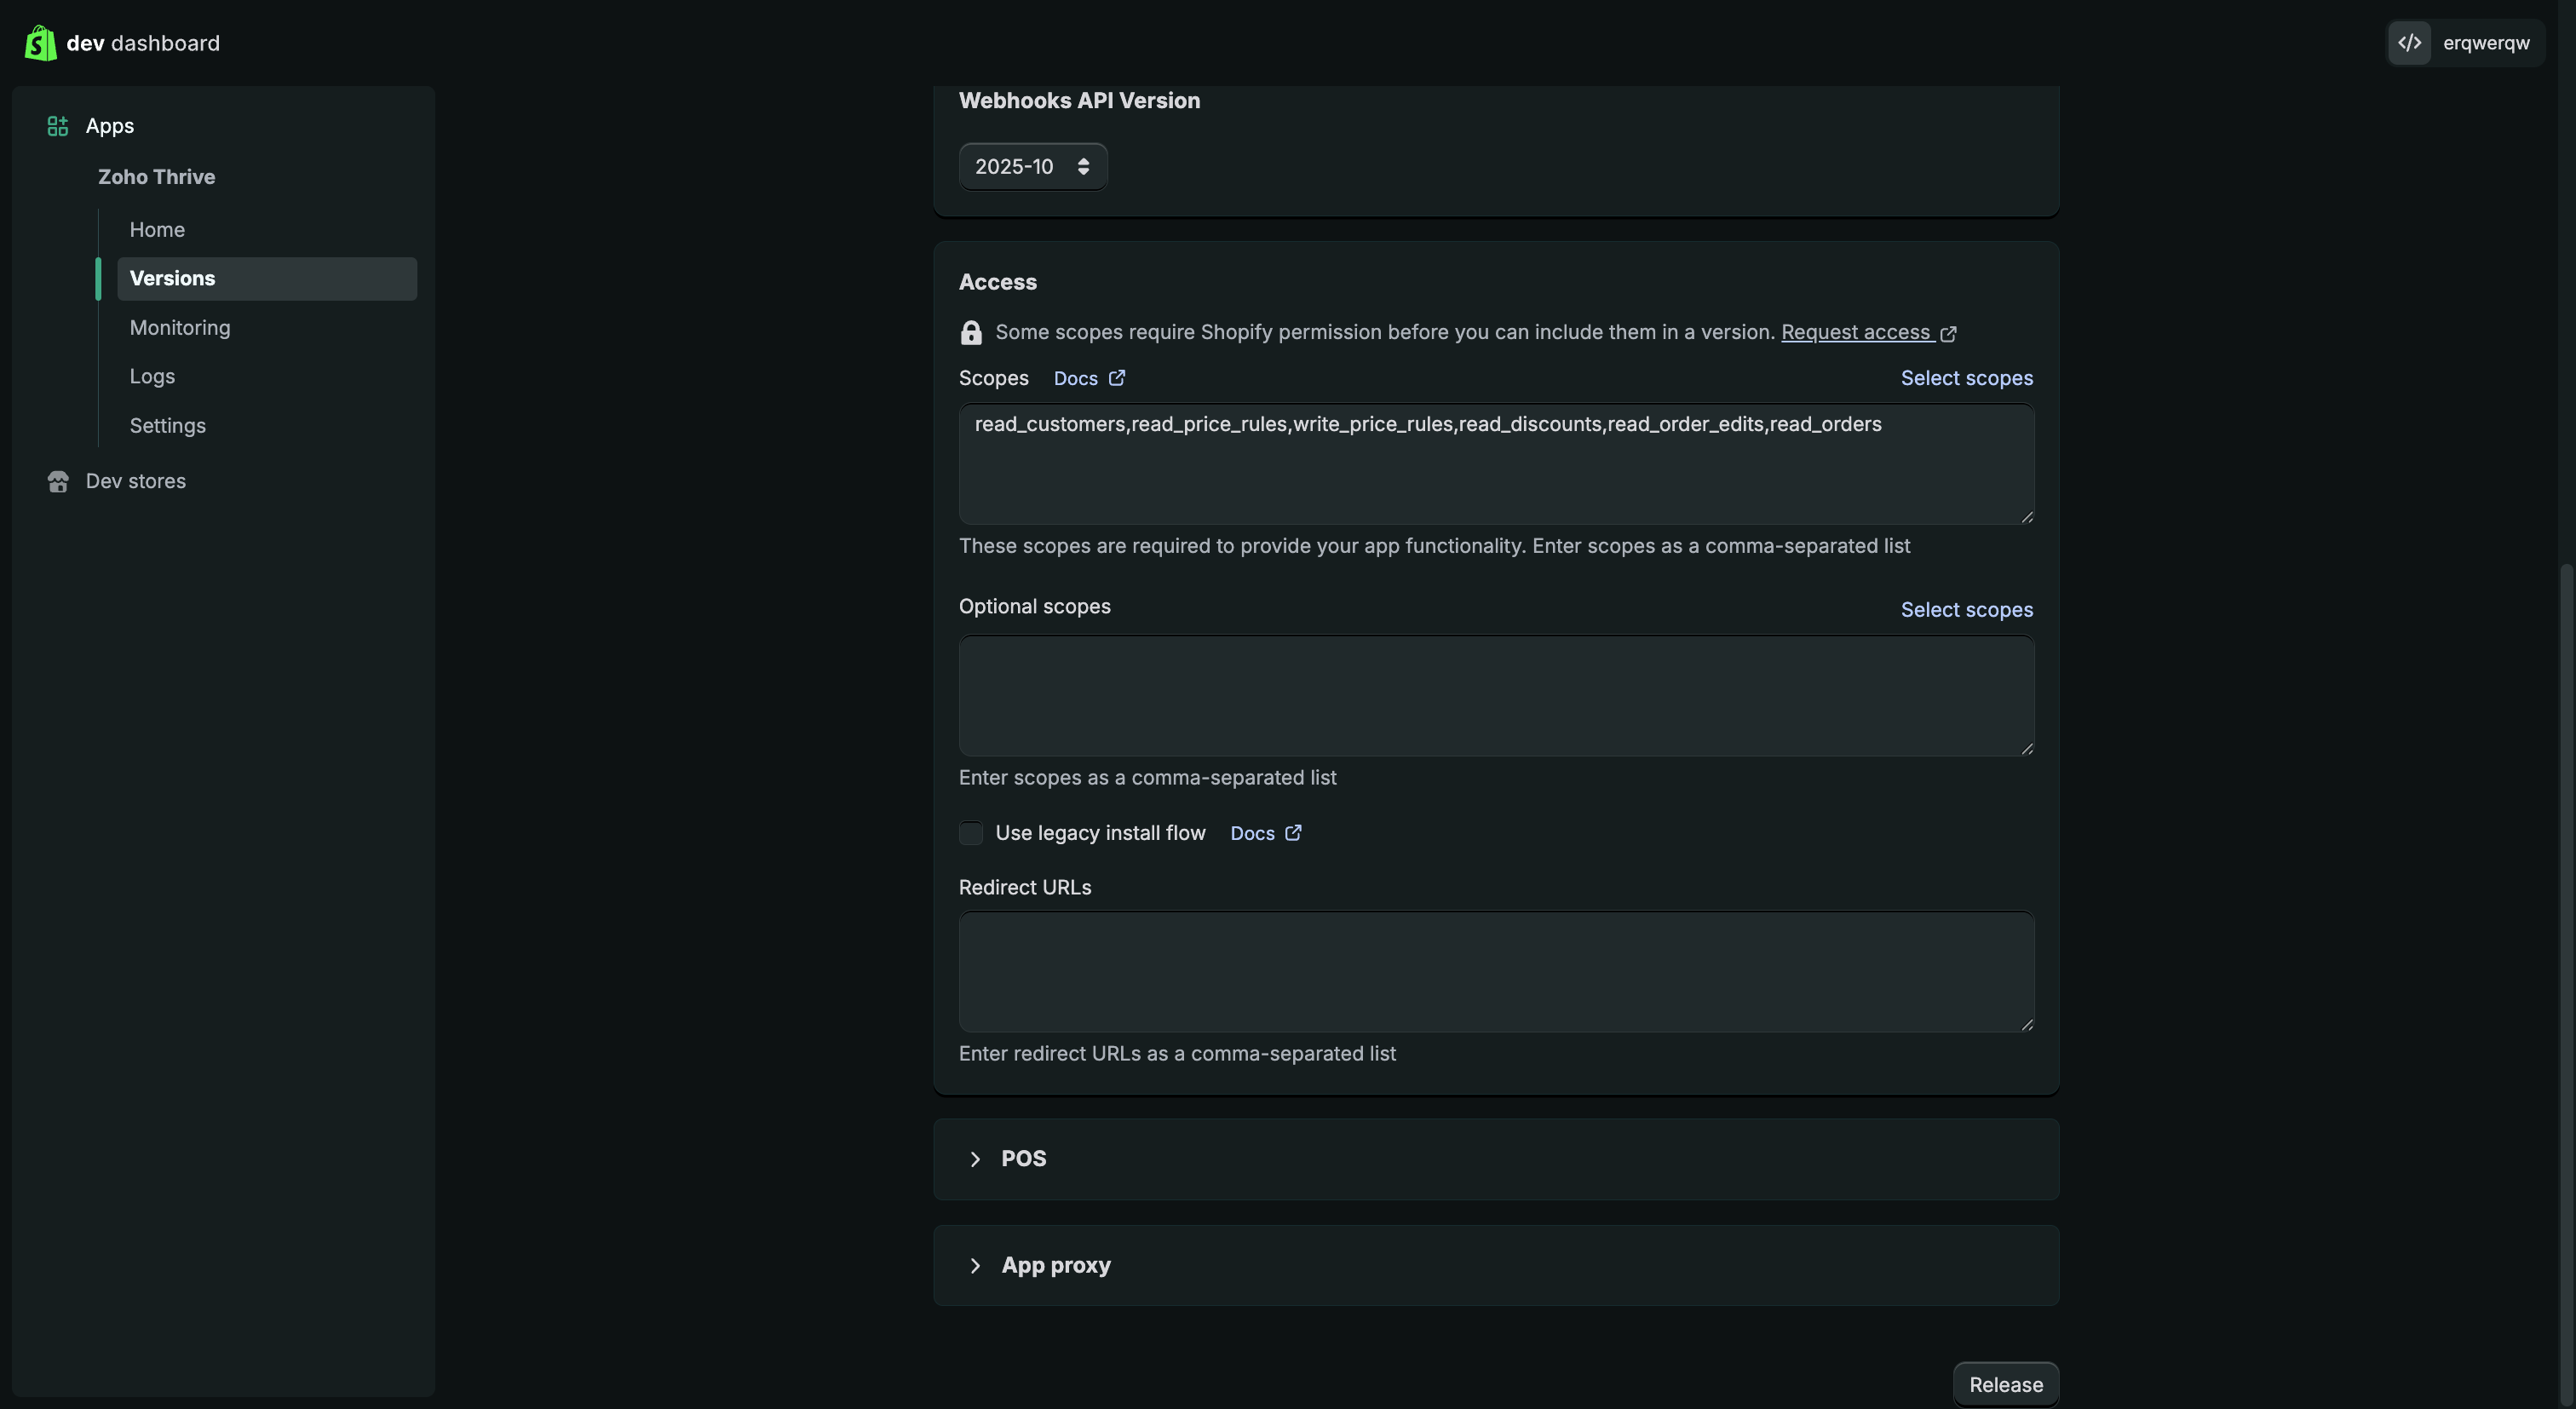Click the Apps grid icon in sidebar
The height and width of the screenshot is (1409, 2576).
click(x=58, y=126)
